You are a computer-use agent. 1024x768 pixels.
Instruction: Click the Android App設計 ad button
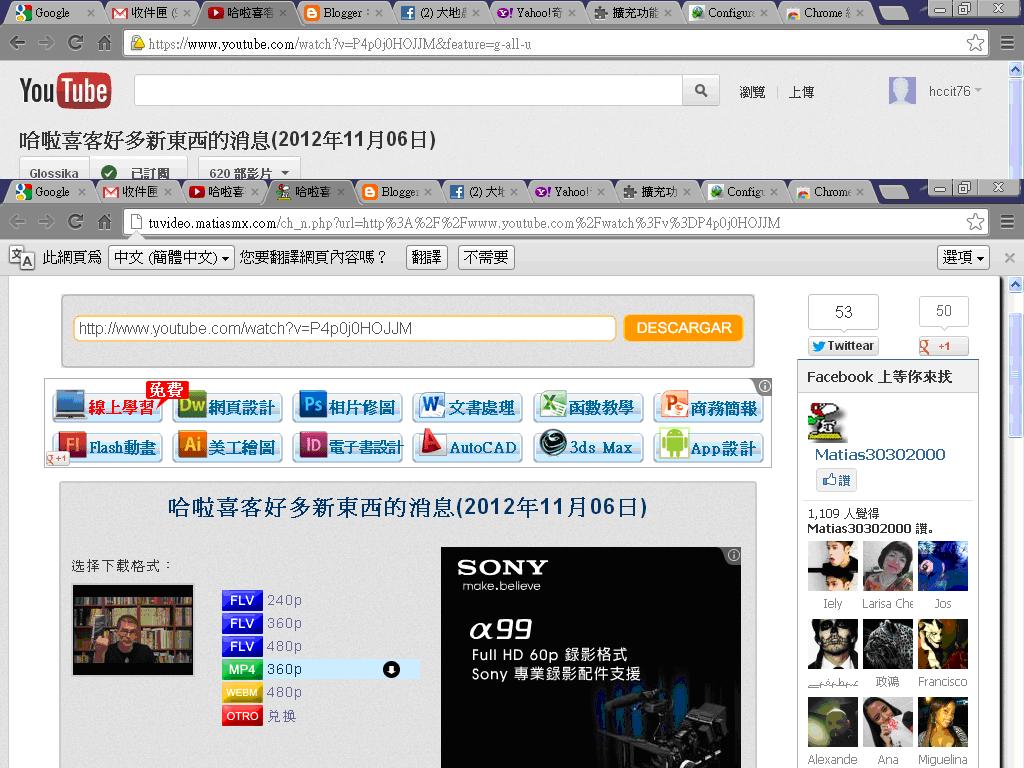pyautogui.click(x=708, y=447)
